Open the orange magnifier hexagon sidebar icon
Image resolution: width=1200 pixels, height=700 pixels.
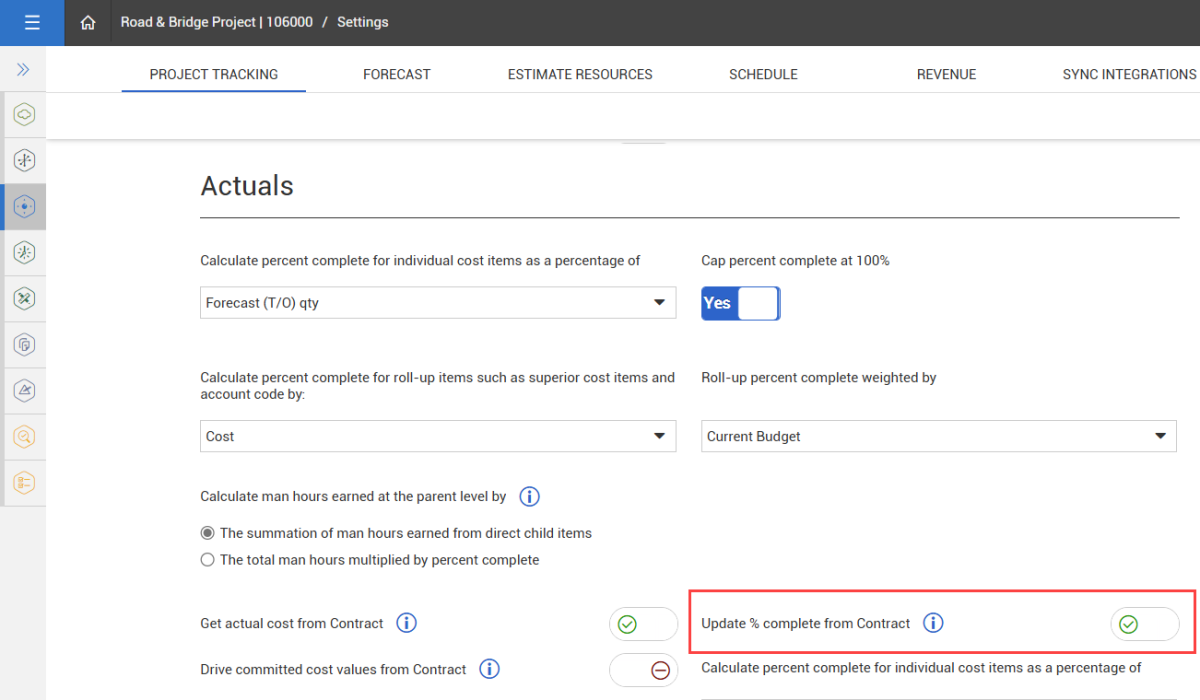[x=25, y=437]
